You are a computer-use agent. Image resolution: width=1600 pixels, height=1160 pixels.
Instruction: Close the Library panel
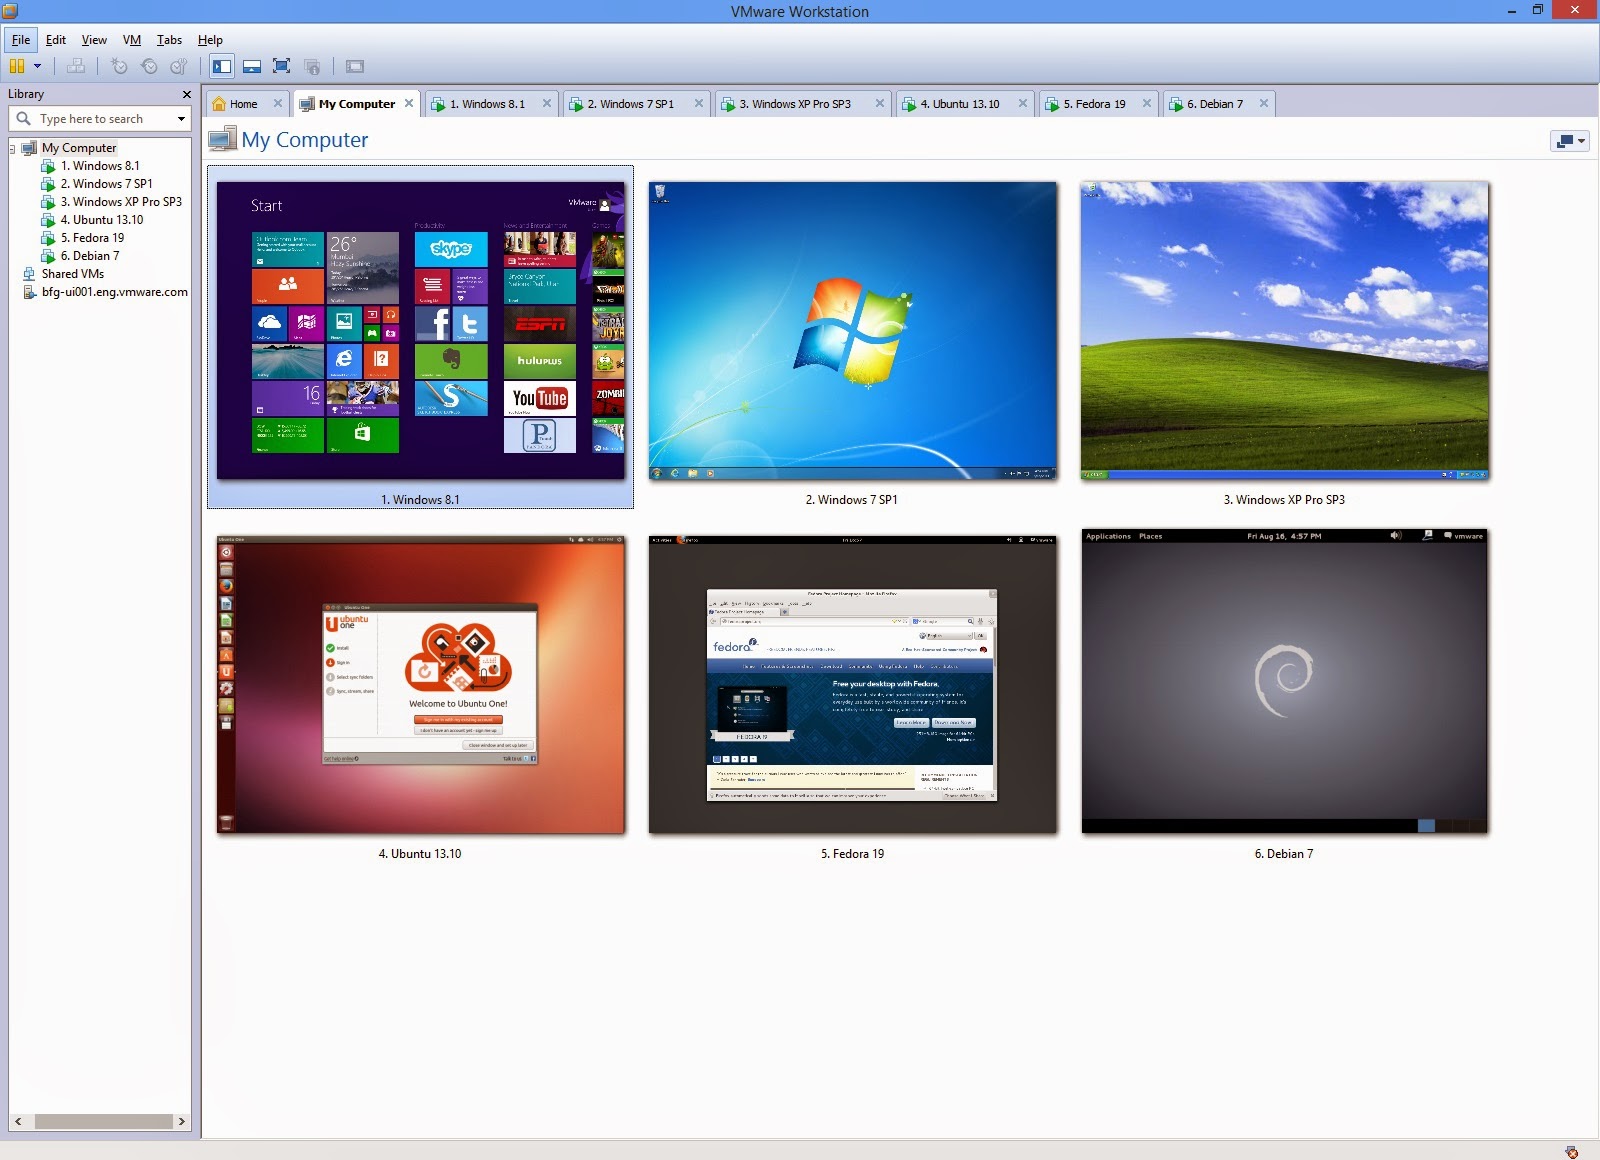186,94
